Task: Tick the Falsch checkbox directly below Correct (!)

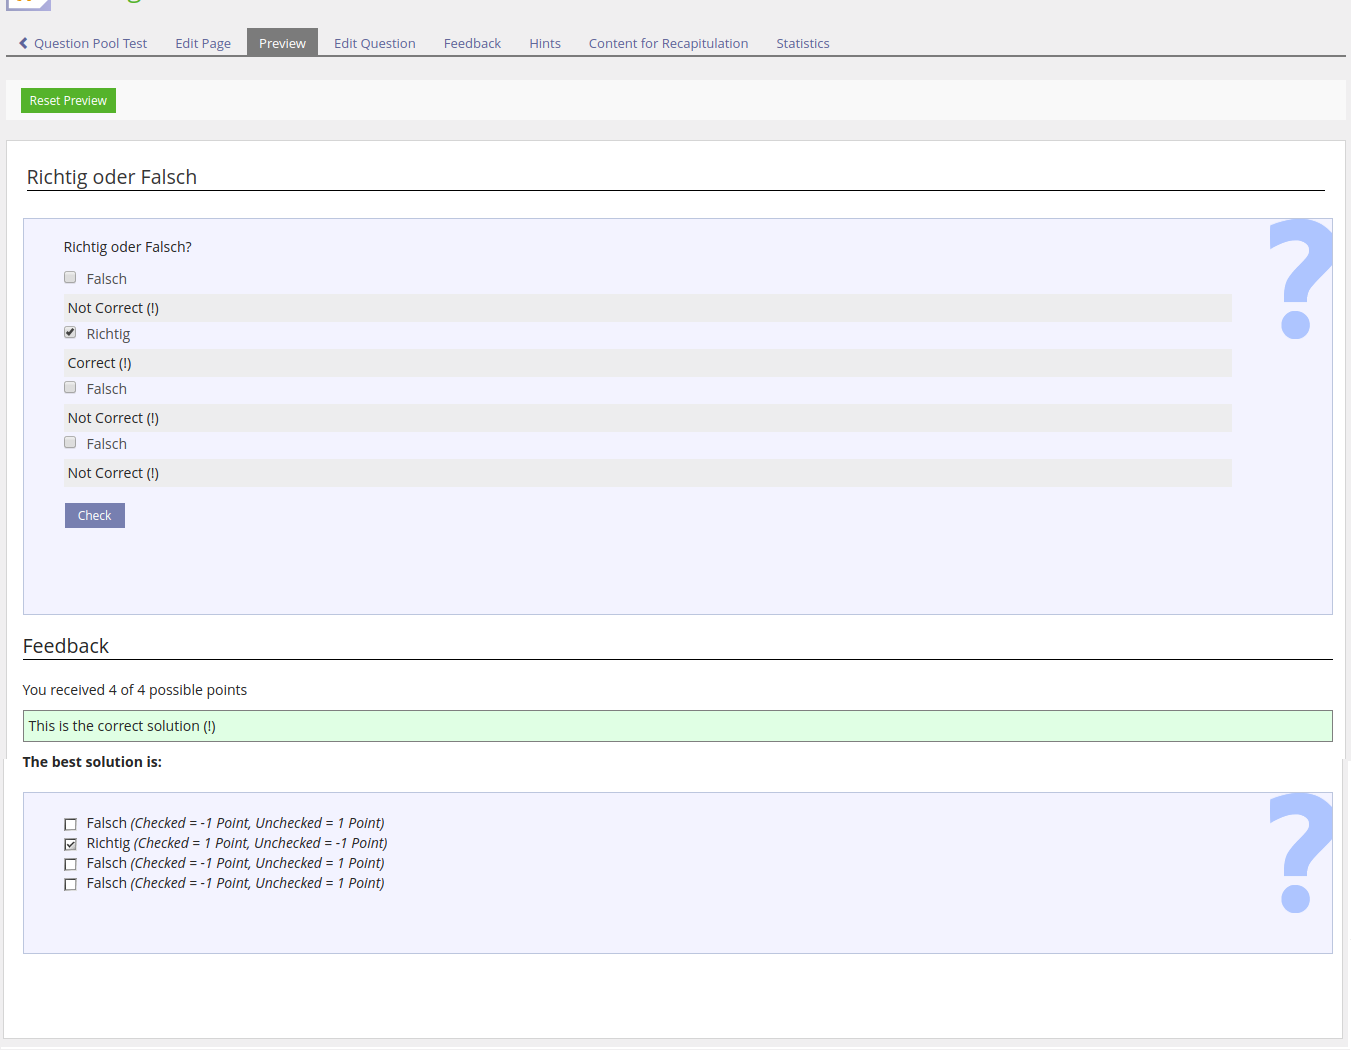Action: (x=70, y=388)
